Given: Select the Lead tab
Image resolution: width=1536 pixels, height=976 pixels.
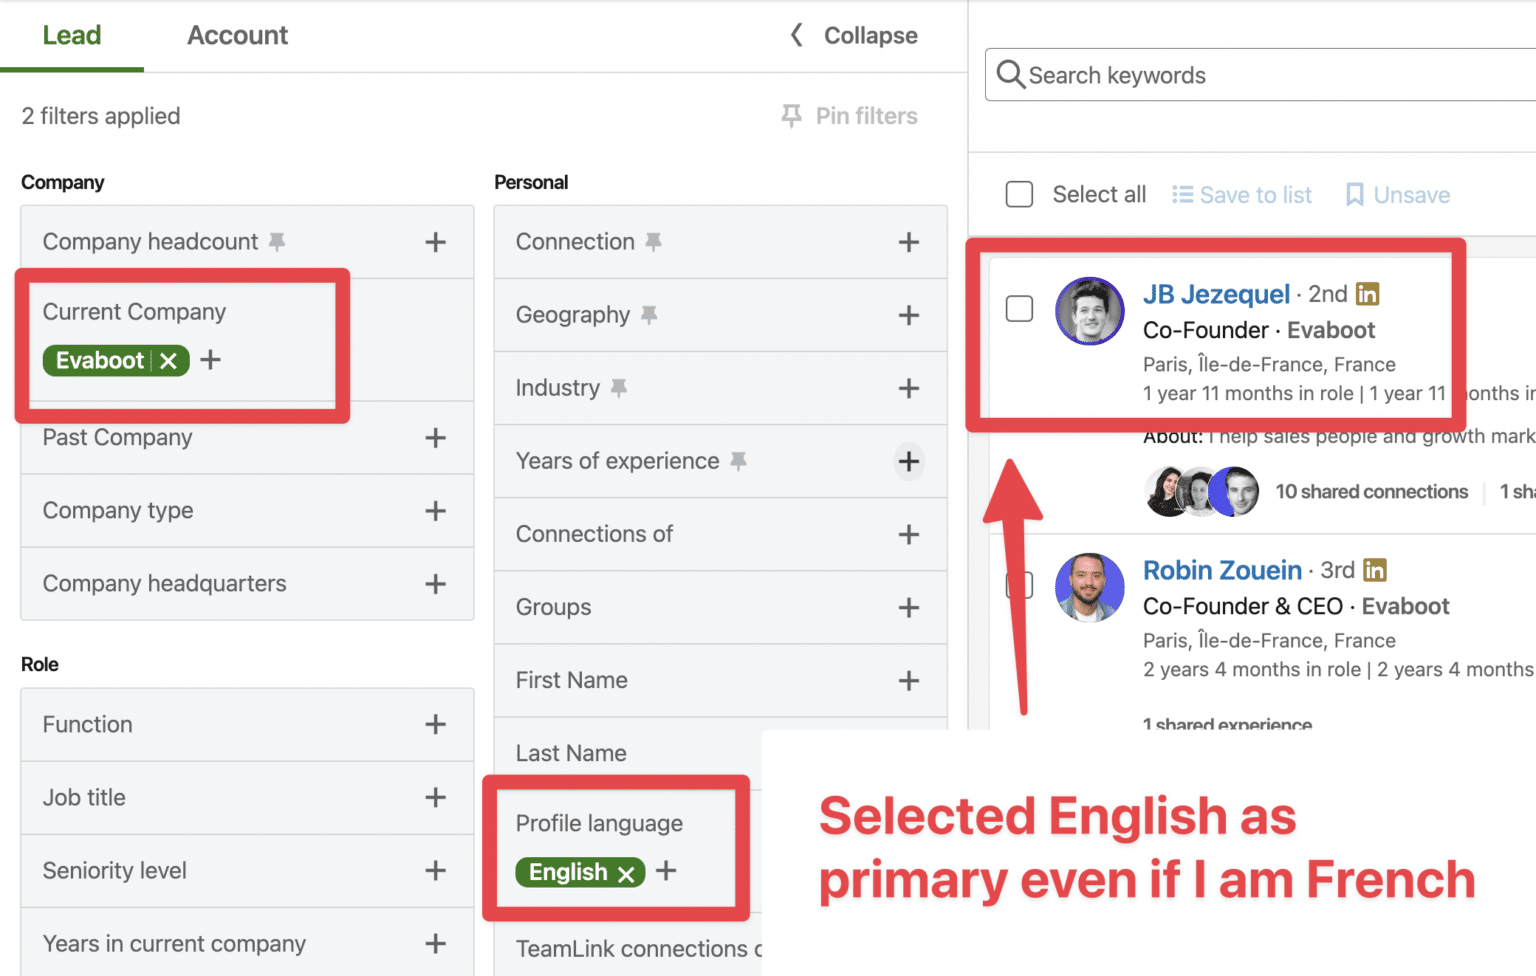Looking at the screenshot, I should 72,35.
